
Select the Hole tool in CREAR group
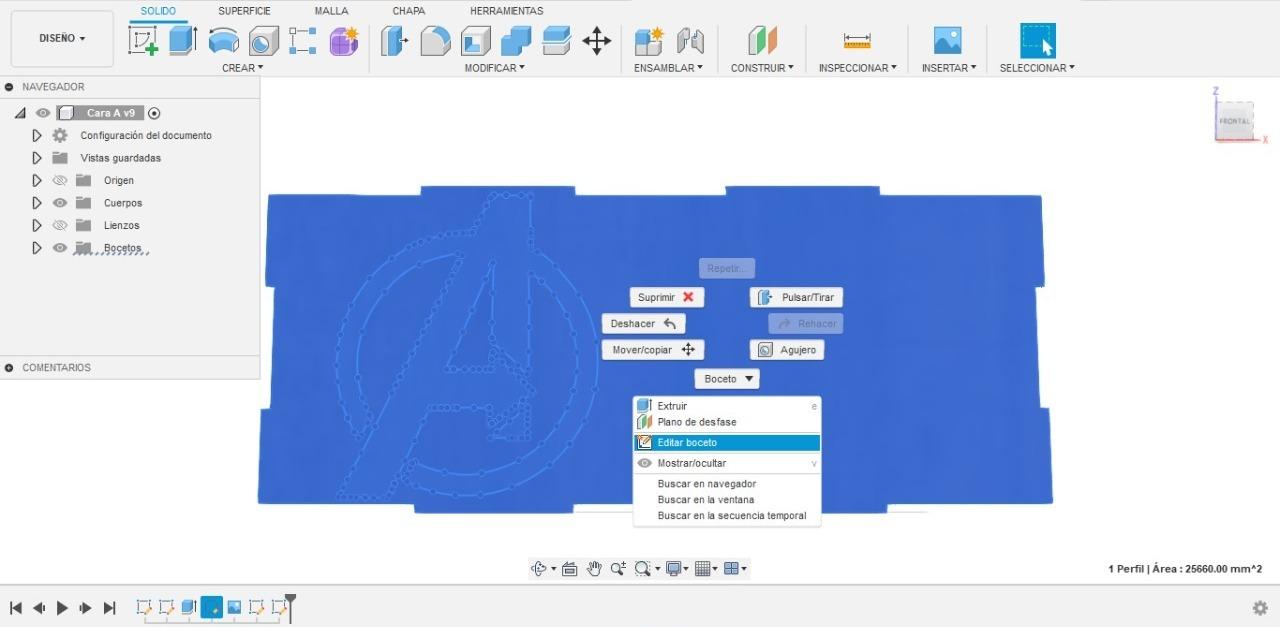[263, 41]
